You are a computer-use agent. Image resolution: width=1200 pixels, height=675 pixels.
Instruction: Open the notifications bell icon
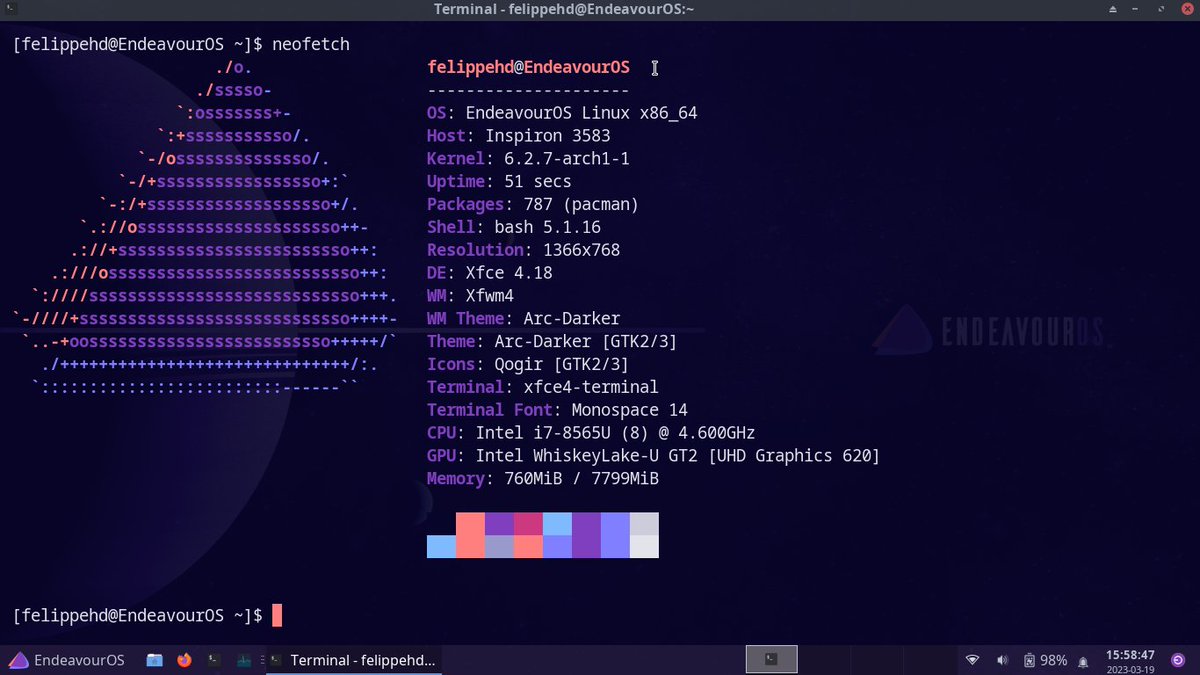pos(1083,661)
